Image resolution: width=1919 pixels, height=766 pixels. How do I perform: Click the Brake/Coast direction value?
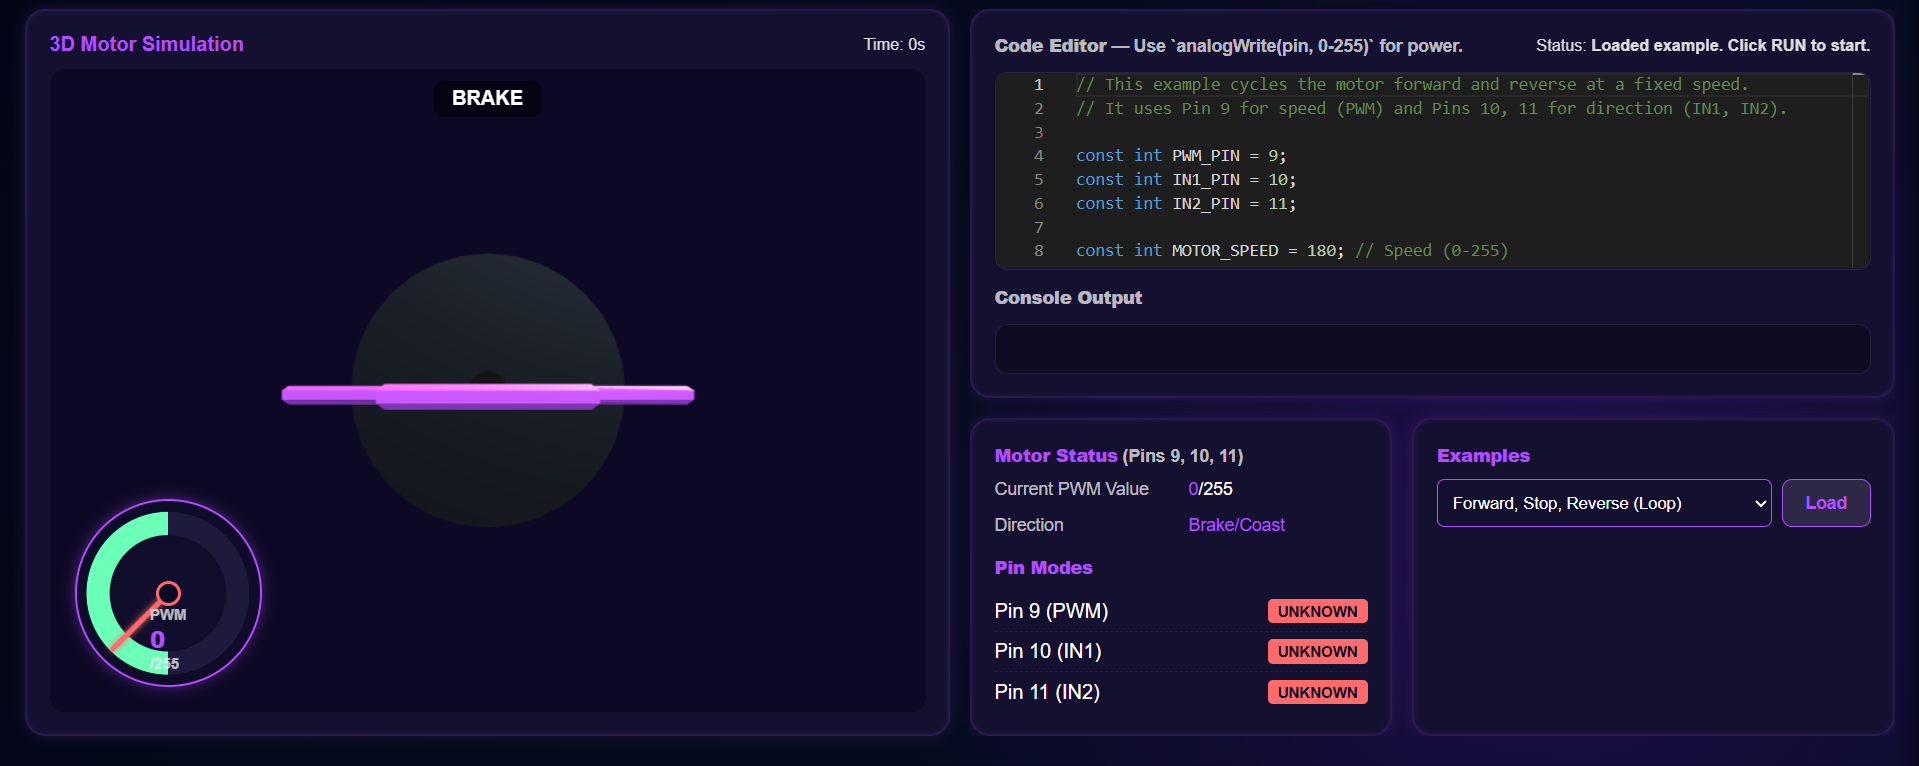coord(1236,525)
